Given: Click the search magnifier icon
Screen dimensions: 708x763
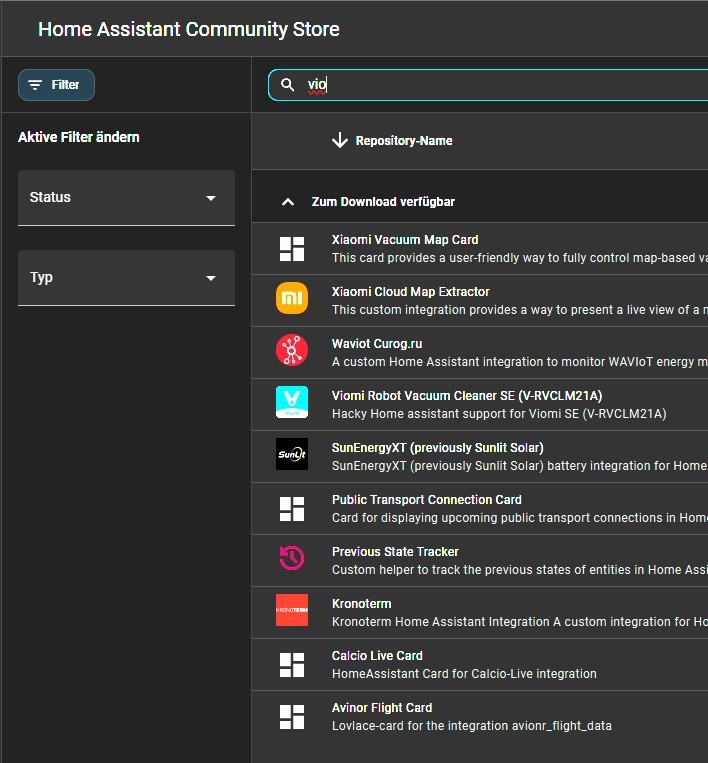Looking at the screenshot, I should 288,85.
